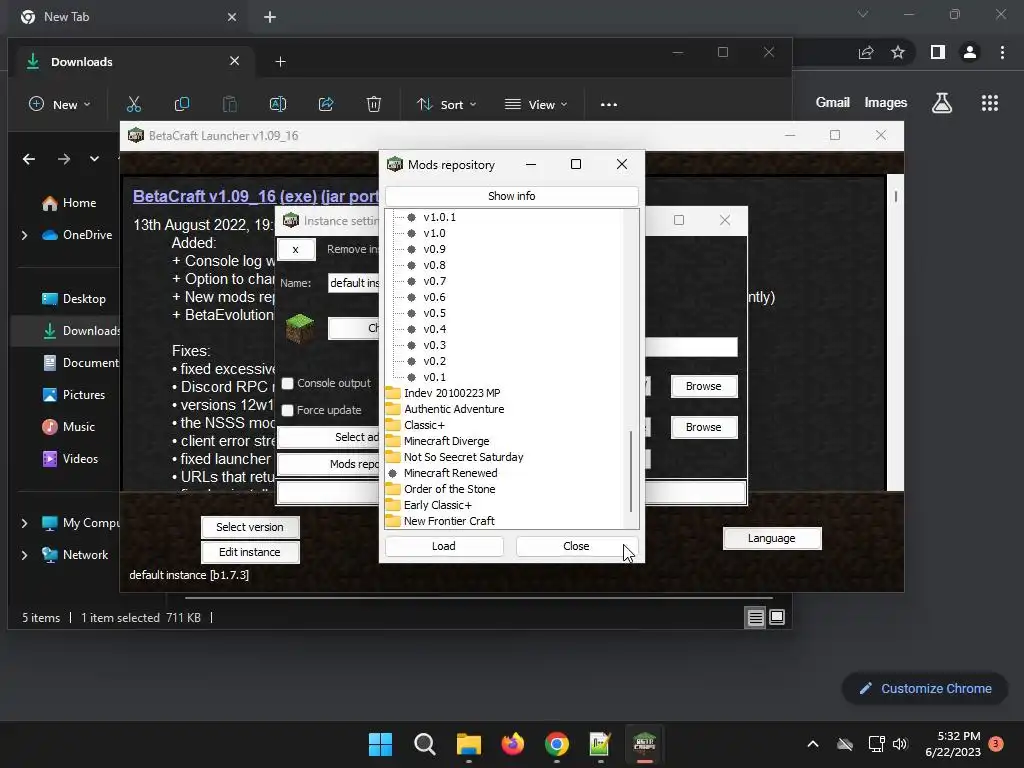The width and height of the screenshot is (1024, 768).
Task: Click BetaCraft launcher icon on taskbar
Action: (x=645, y=744)
